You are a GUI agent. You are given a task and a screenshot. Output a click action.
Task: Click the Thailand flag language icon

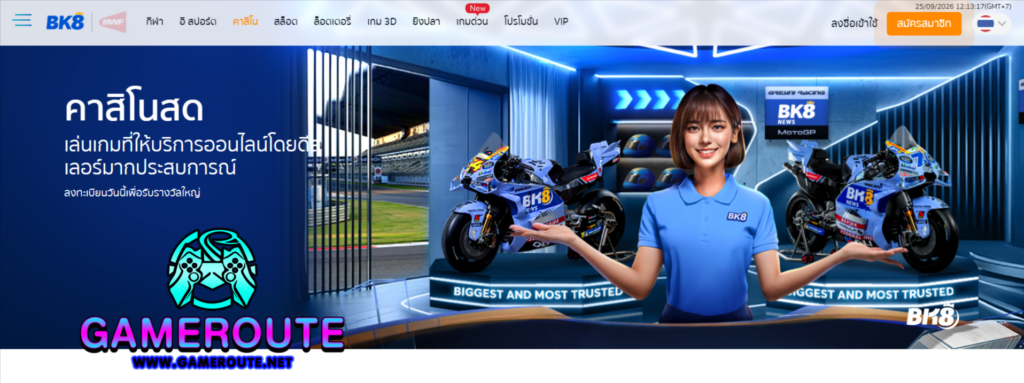tap(985, 24)
